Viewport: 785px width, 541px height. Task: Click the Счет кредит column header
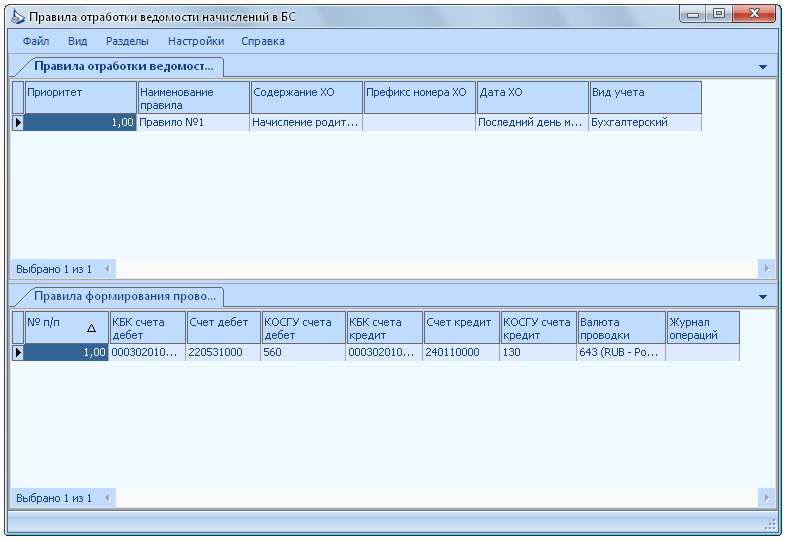coord(462,328)
